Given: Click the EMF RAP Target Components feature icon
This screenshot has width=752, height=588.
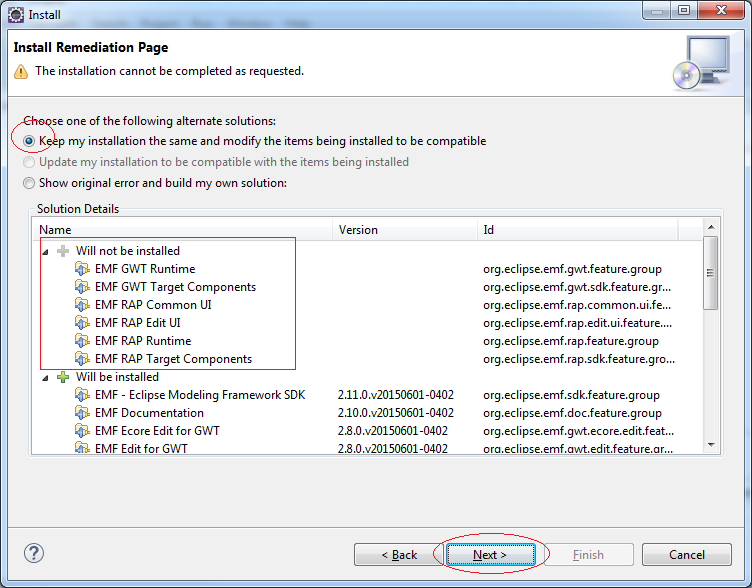Looking at the screenshot, I should (82, 359).
